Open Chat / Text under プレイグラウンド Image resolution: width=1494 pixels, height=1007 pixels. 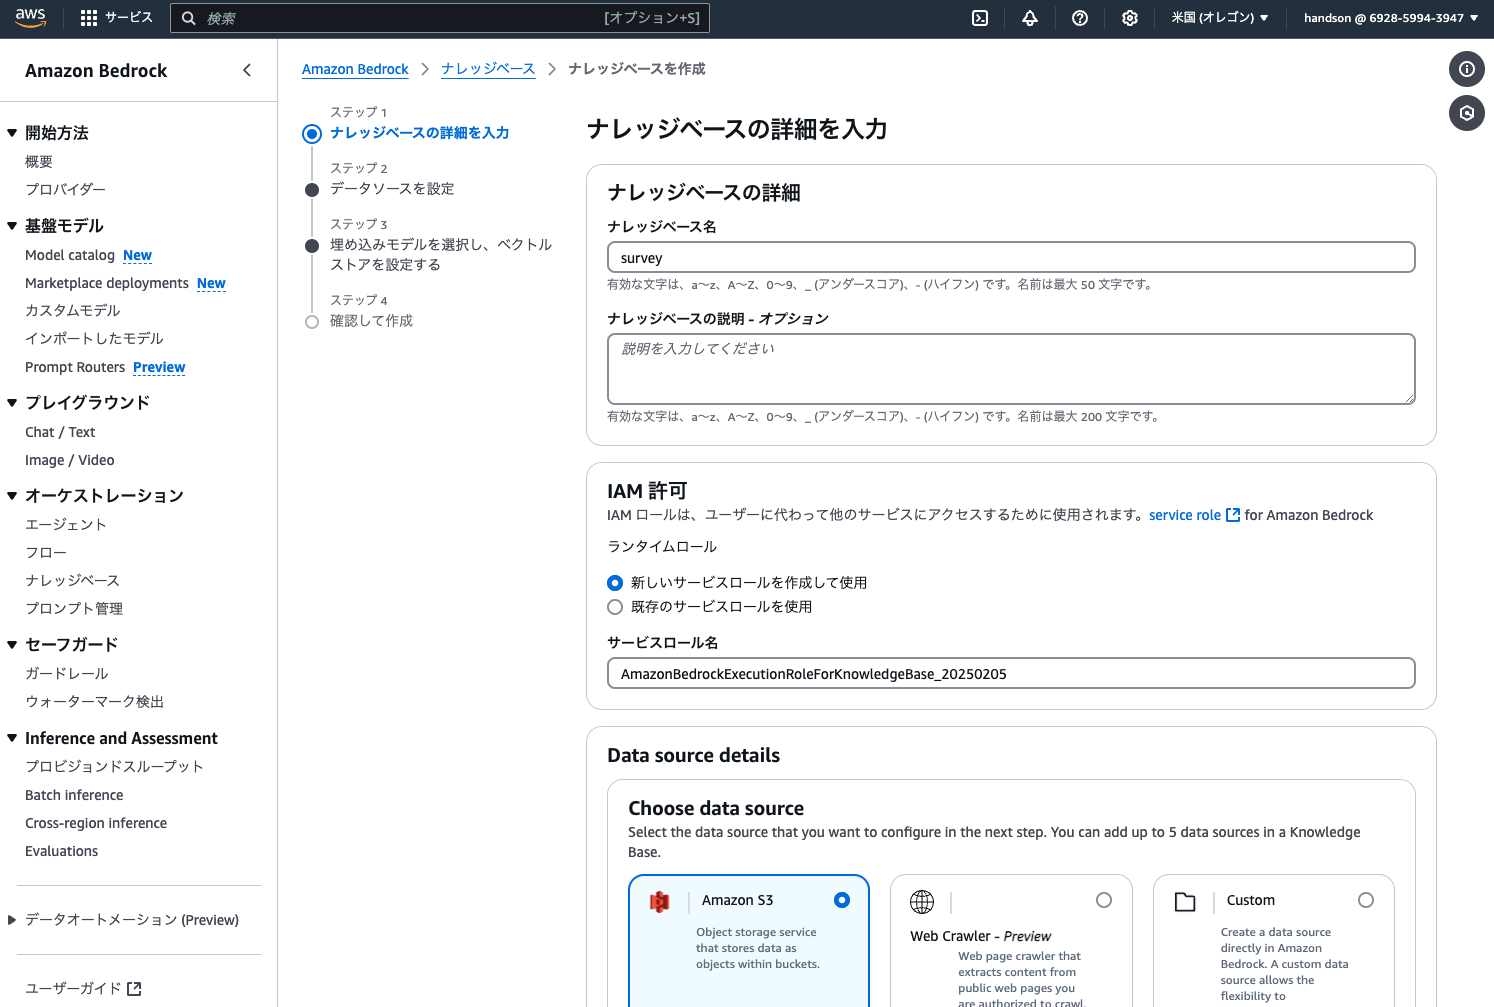click(60, 432)
